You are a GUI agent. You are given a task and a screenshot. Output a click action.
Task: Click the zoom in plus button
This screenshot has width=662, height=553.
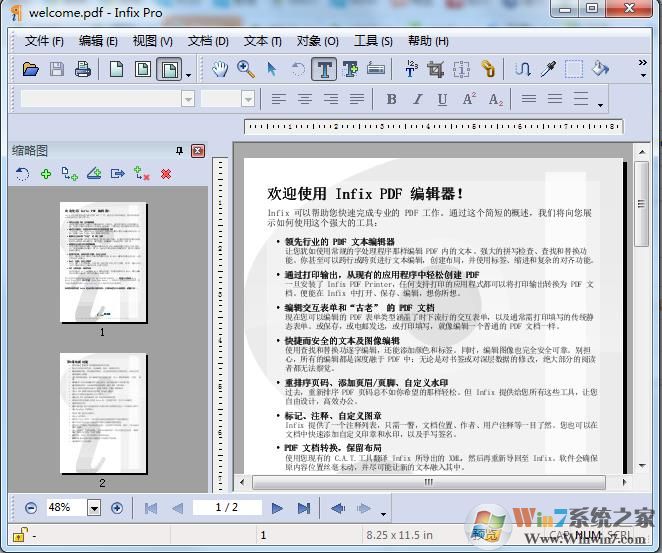tap(117, 508)
